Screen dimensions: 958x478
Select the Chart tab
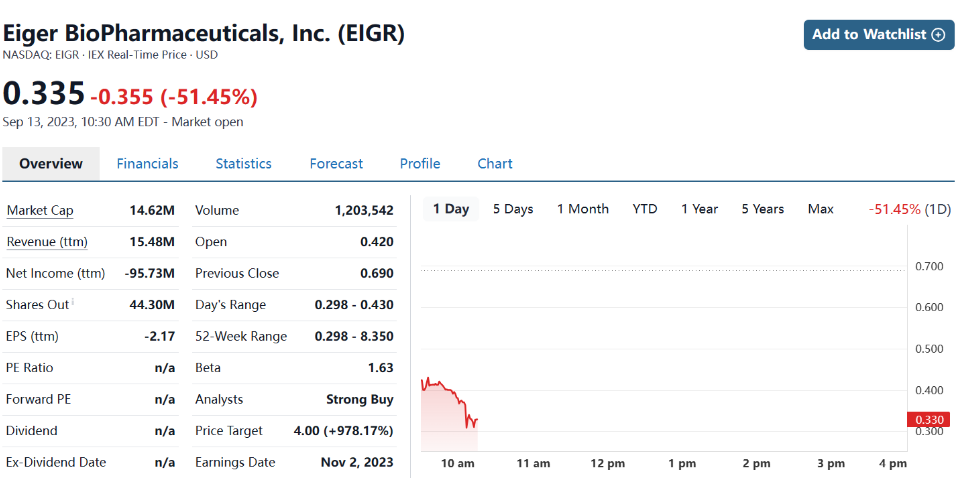(495, 164)
